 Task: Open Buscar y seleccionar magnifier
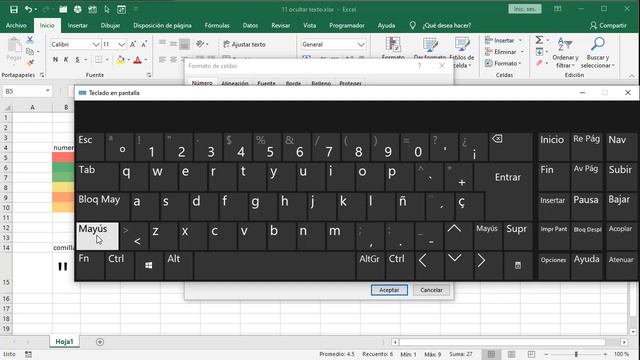click(598, 52)
